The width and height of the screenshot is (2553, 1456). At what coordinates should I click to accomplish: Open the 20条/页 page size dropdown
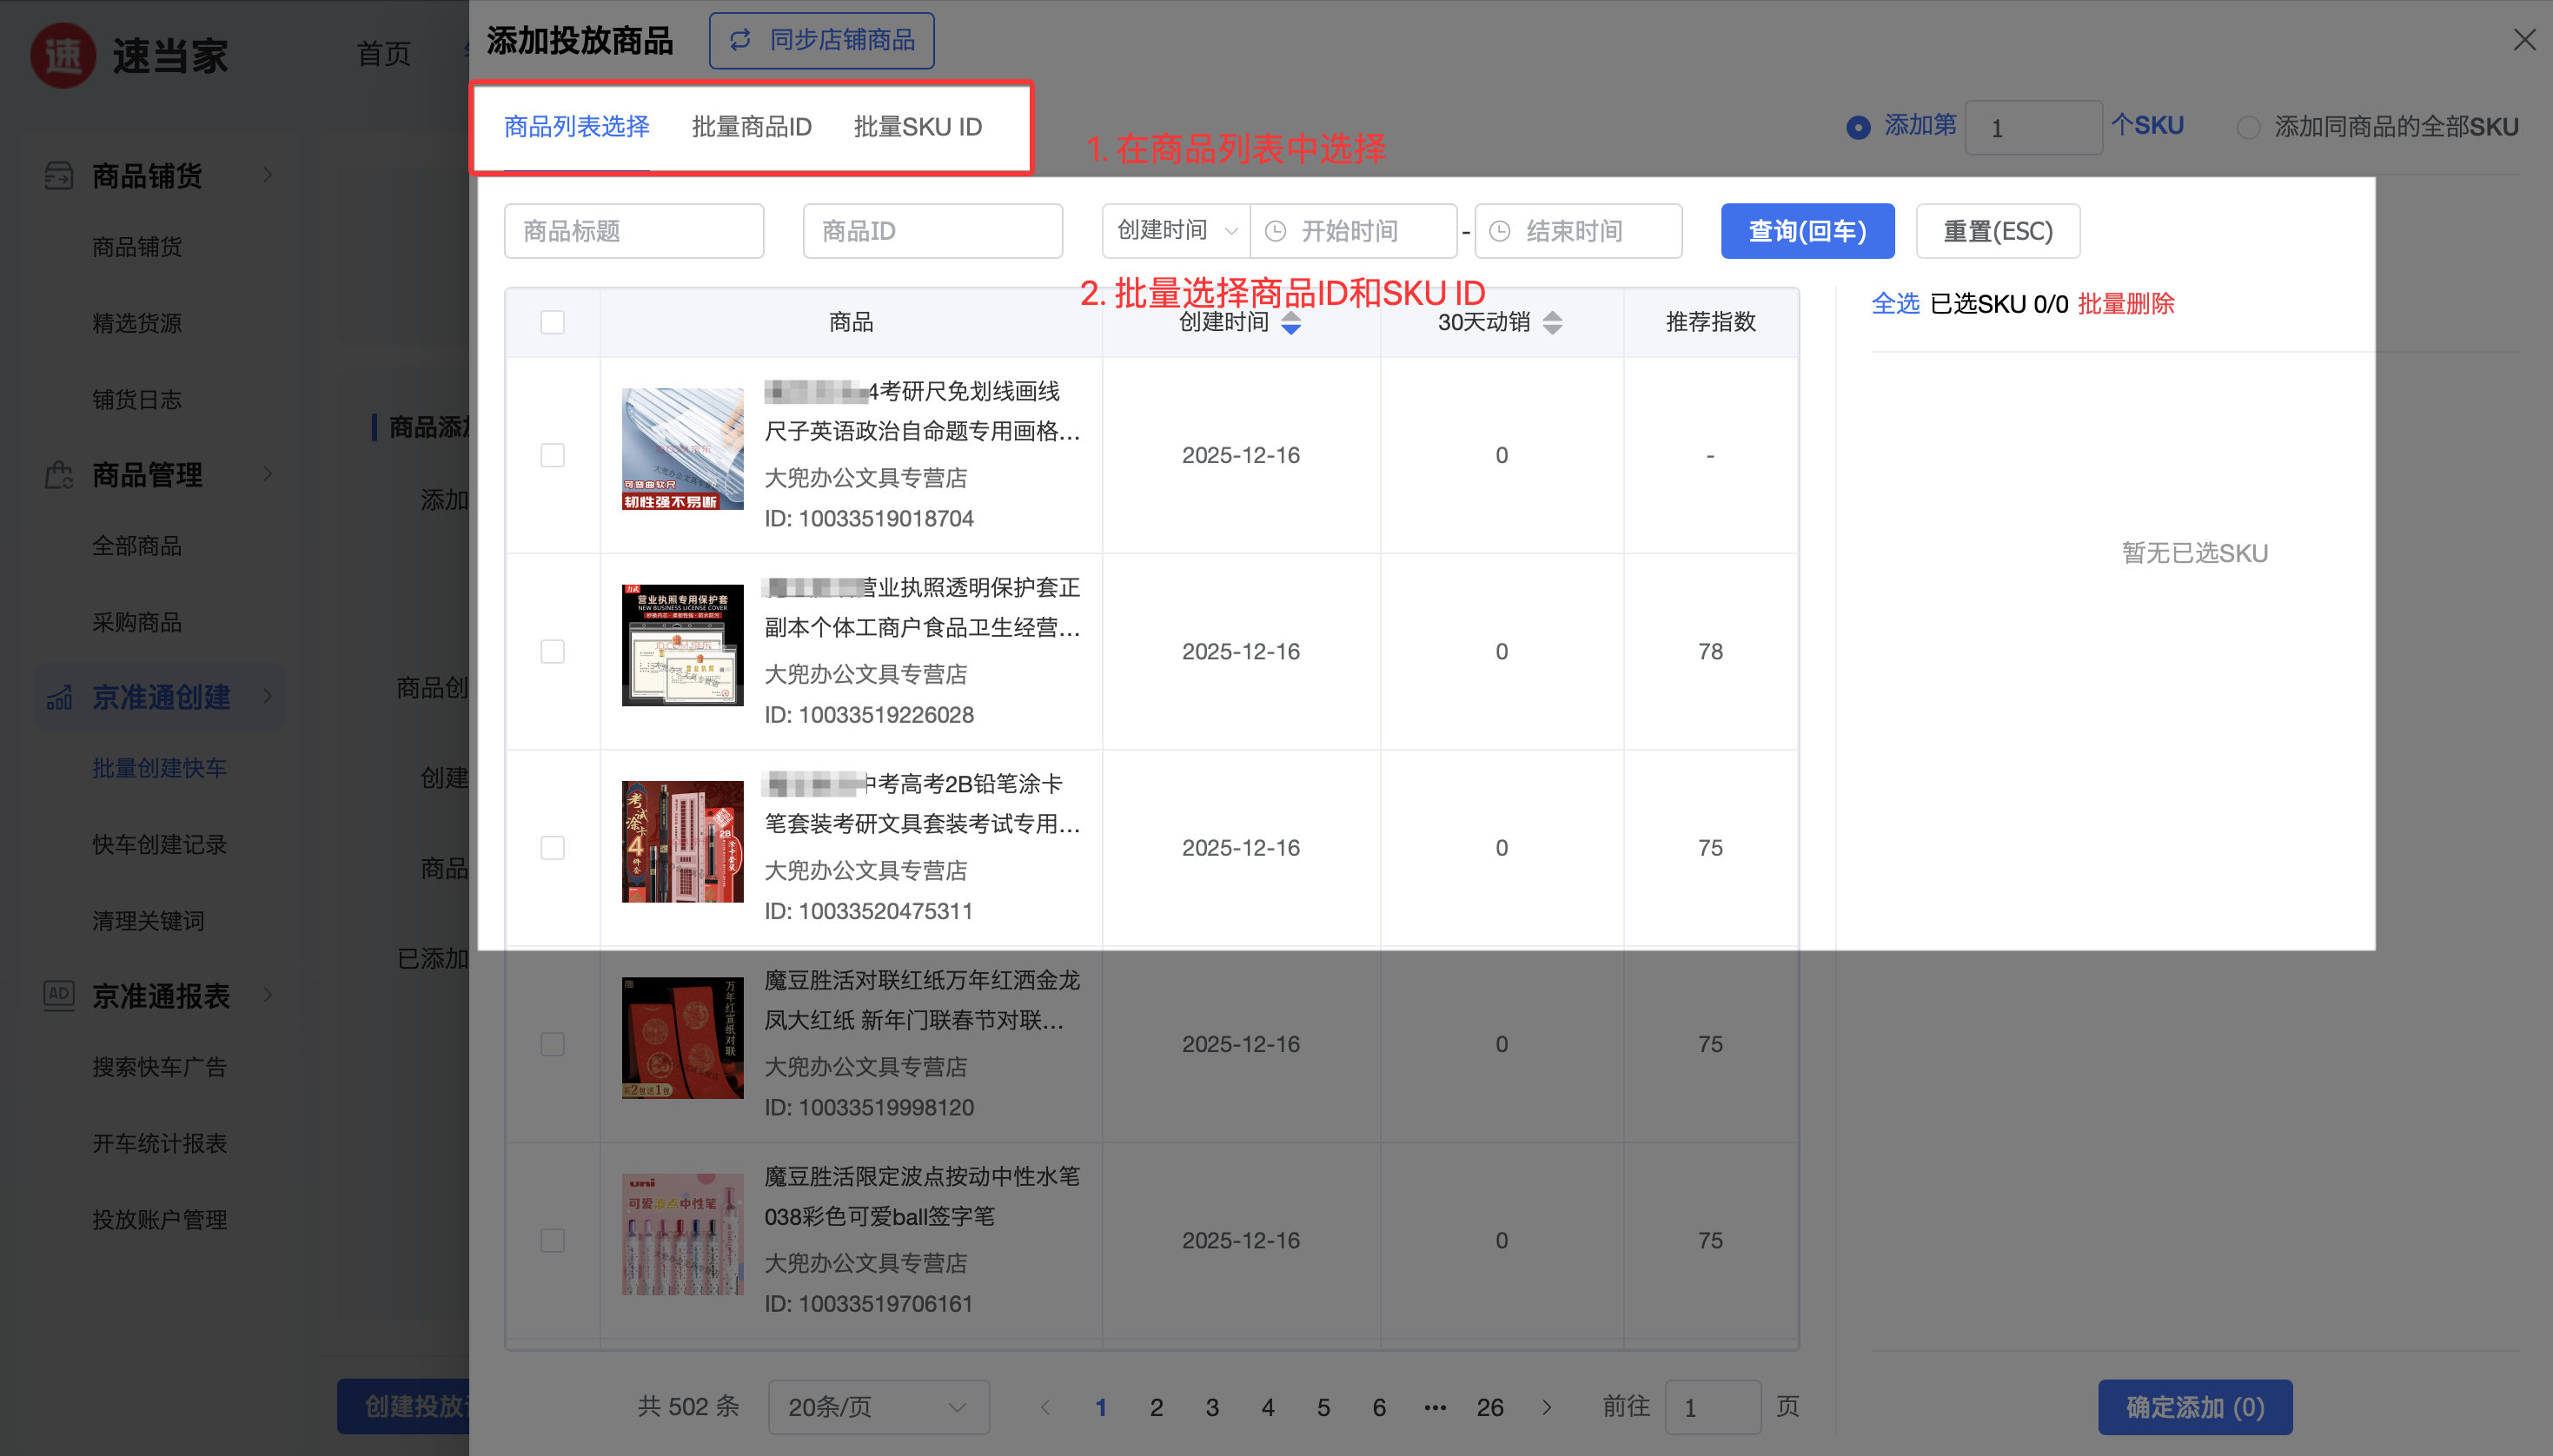click(878, 1407)
